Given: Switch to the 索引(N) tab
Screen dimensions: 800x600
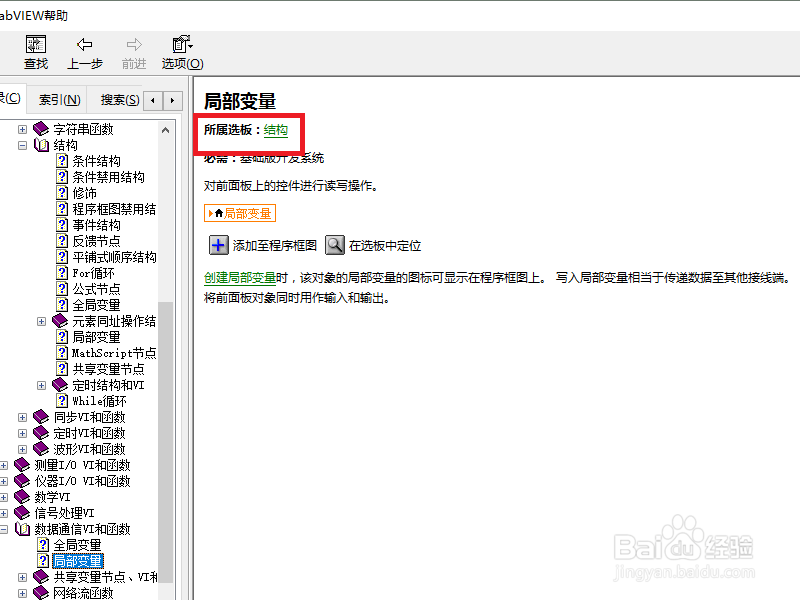Looking at the screenshot, I should click(x=60, y=99).
